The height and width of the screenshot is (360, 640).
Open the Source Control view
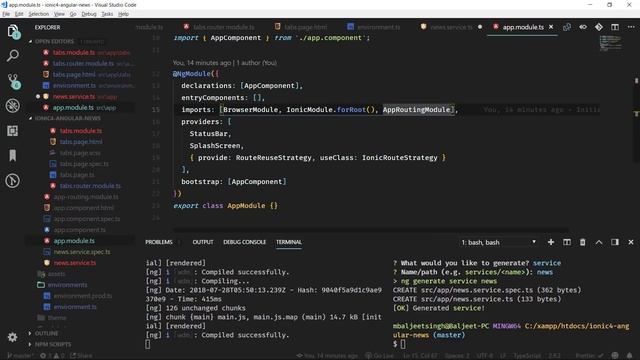(x=13, y=81)
